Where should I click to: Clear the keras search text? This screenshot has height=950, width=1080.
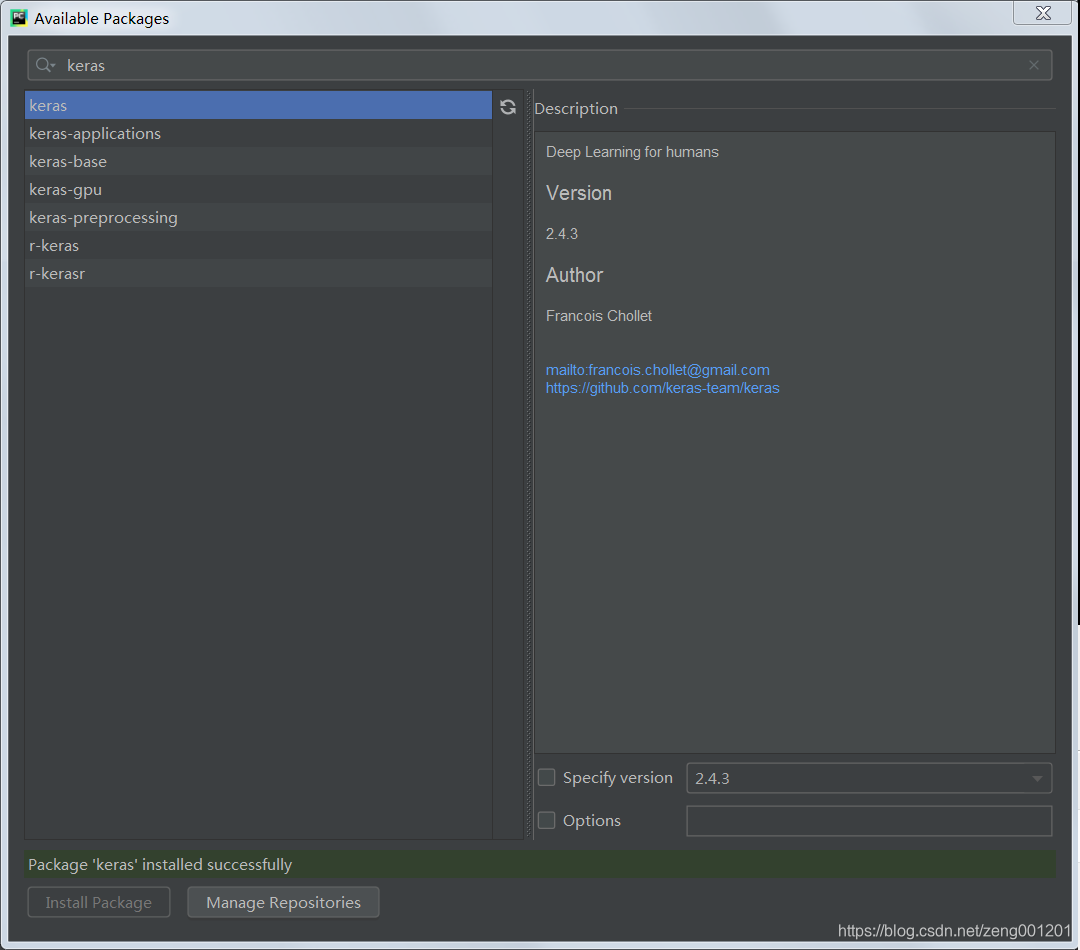tap(1033, 65)
